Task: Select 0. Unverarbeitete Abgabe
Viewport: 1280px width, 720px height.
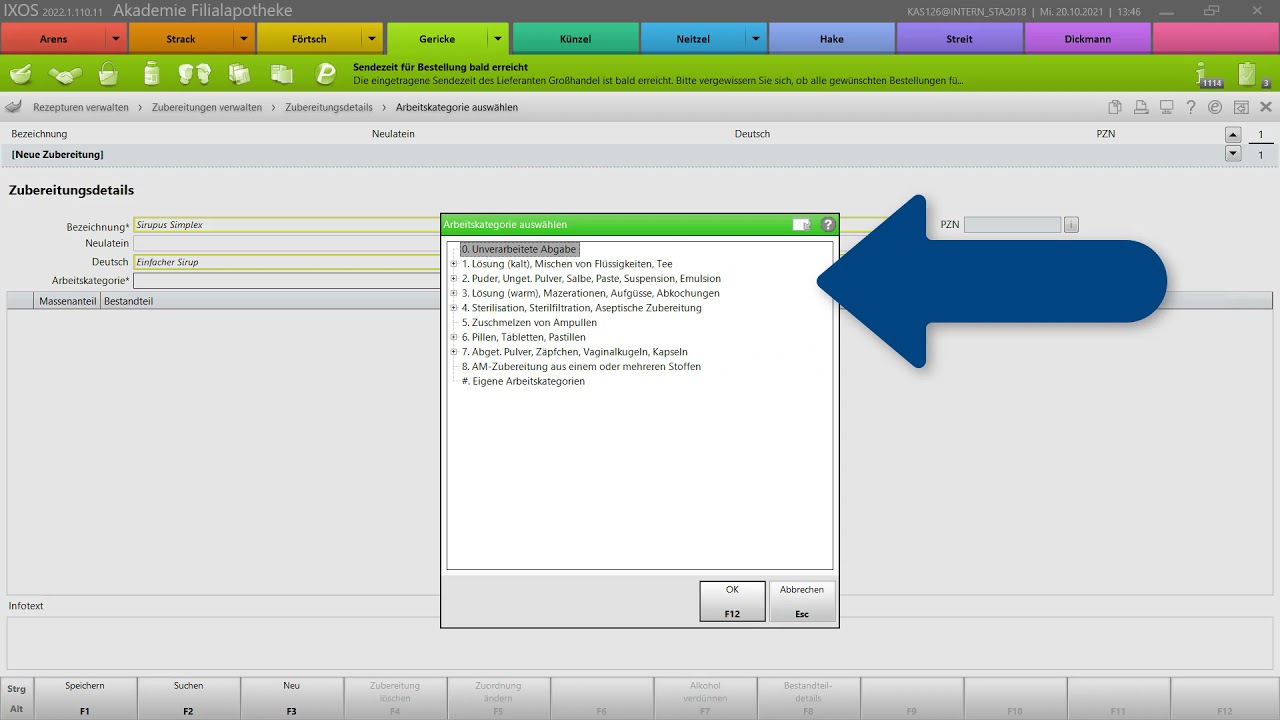Action: click(519, 249)
